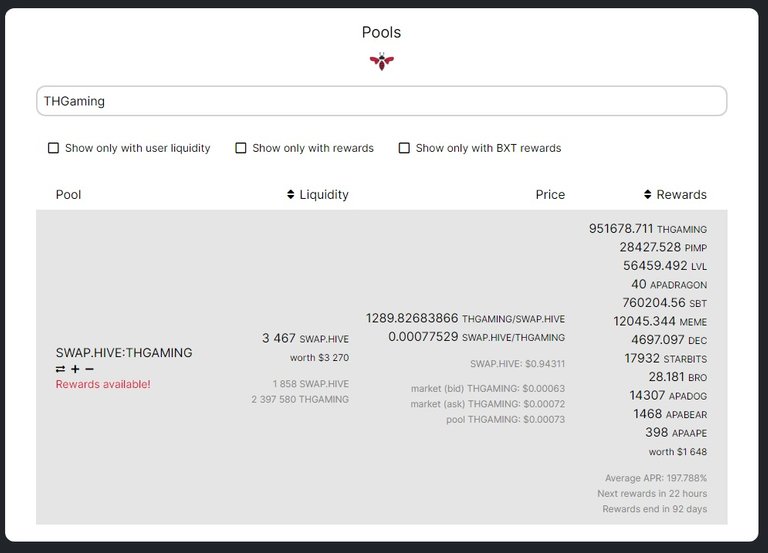Click the sort arrows beside Liquidity
This screenshot has height=553, width=768.
pos(290,194)
